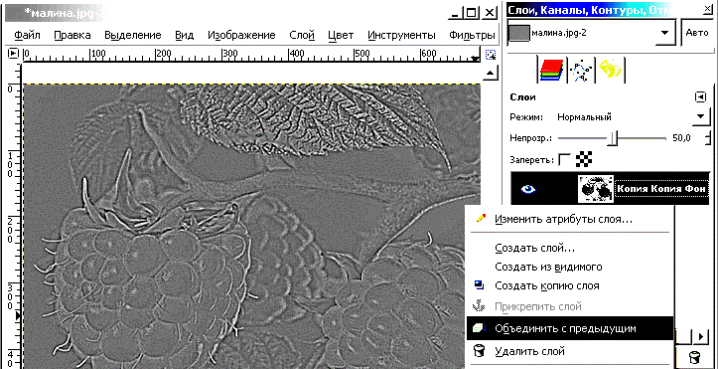This screenshot has height=369, width=718.
Task: Hide the Копия Копия Фон layer
Action: pyautogui.click(x=529, y=189)
